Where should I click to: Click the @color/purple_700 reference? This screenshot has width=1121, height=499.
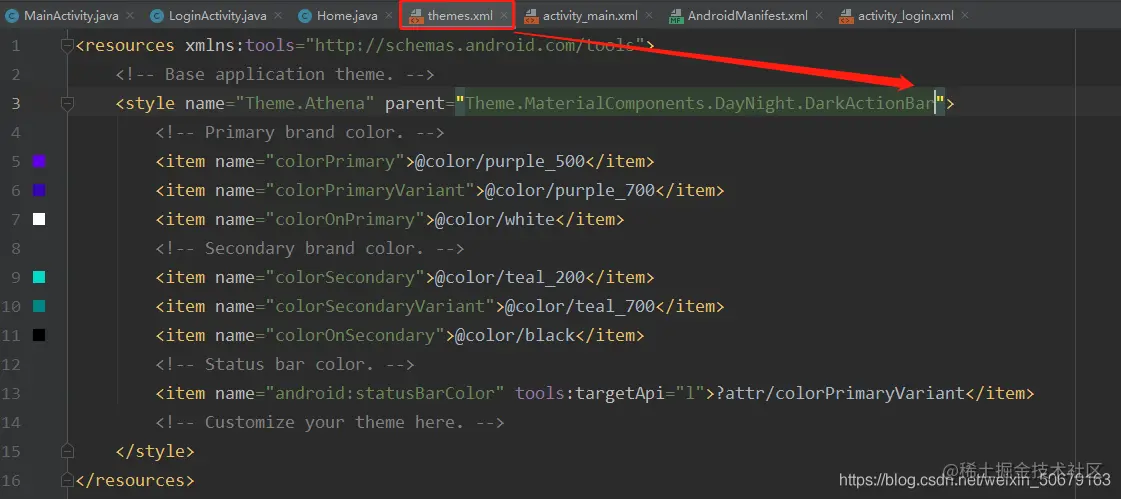coord(570,190)
